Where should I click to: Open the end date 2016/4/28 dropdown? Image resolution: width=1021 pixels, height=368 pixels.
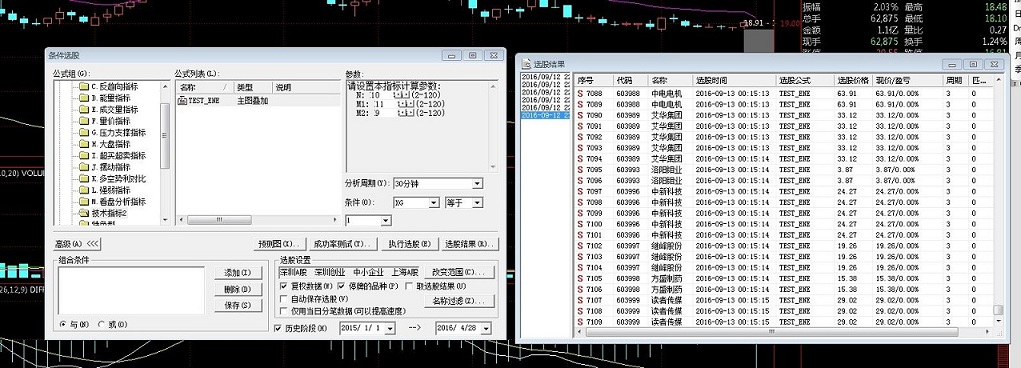pos(485,329)
